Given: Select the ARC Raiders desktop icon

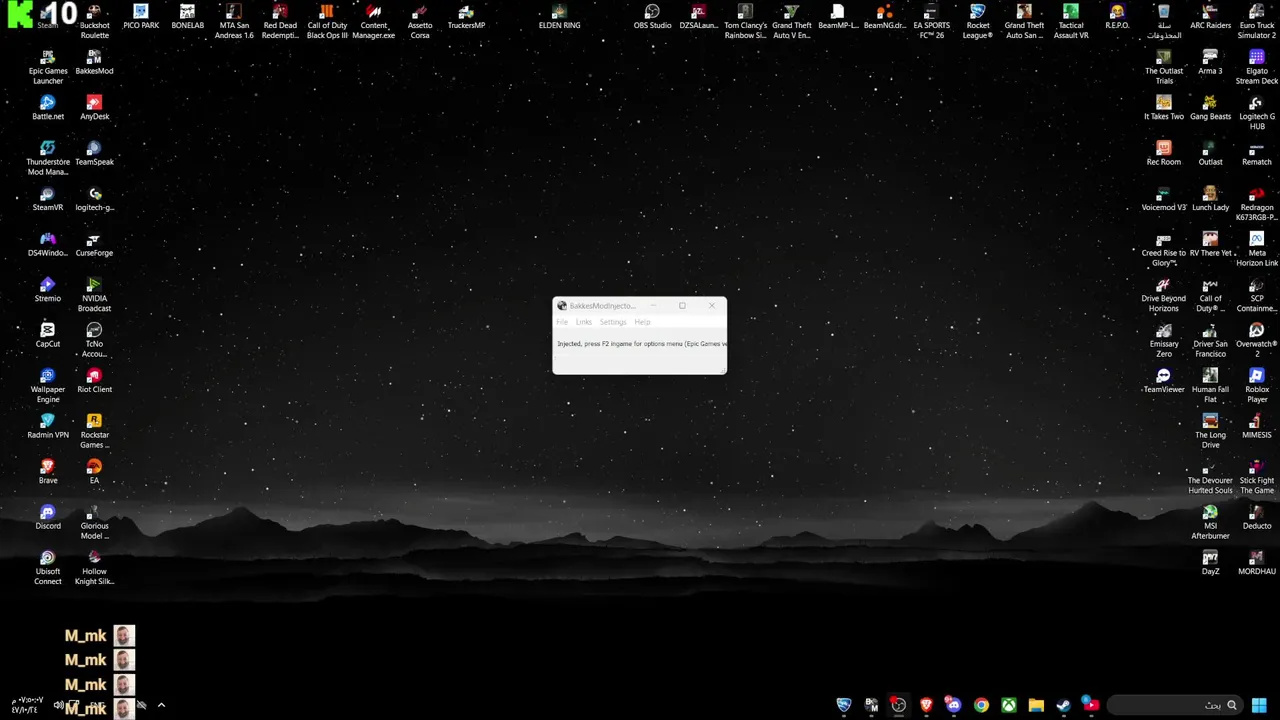Looking at the screenshot, I should click(x=1210, y=18).
